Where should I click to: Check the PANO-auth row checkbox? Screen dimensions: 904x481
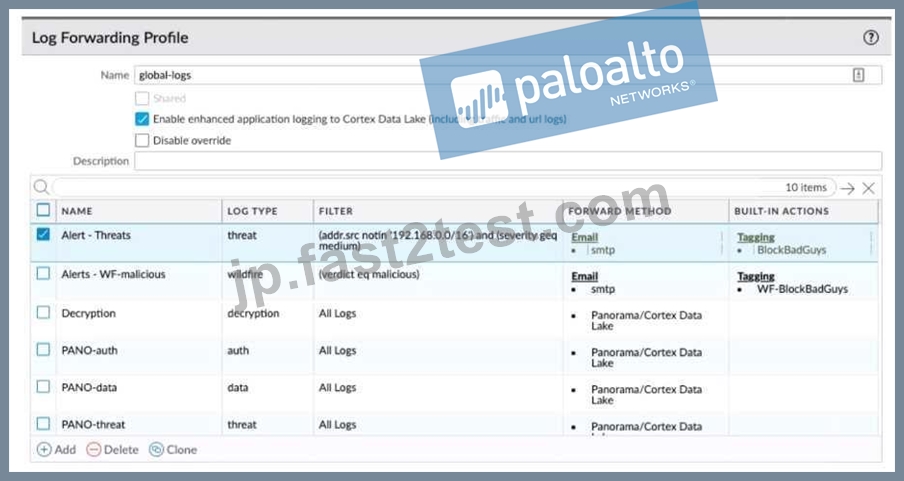pyautogui.click(x=43, y=350)
